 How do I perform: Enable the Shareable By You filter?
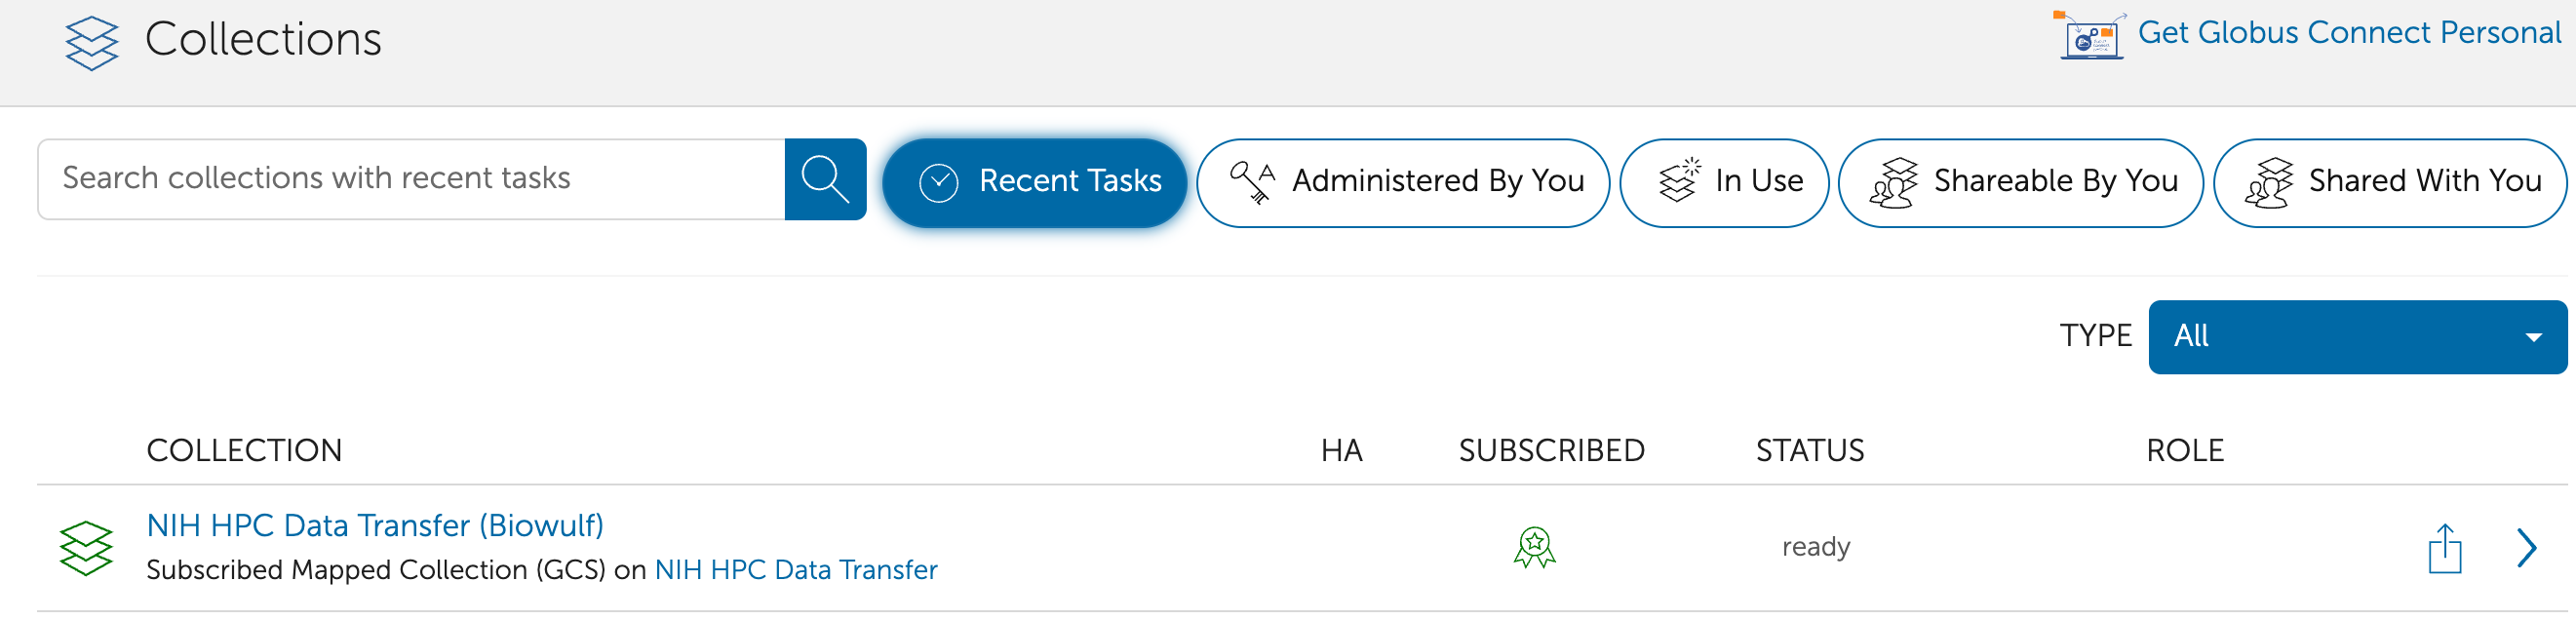coord(2020,183)
